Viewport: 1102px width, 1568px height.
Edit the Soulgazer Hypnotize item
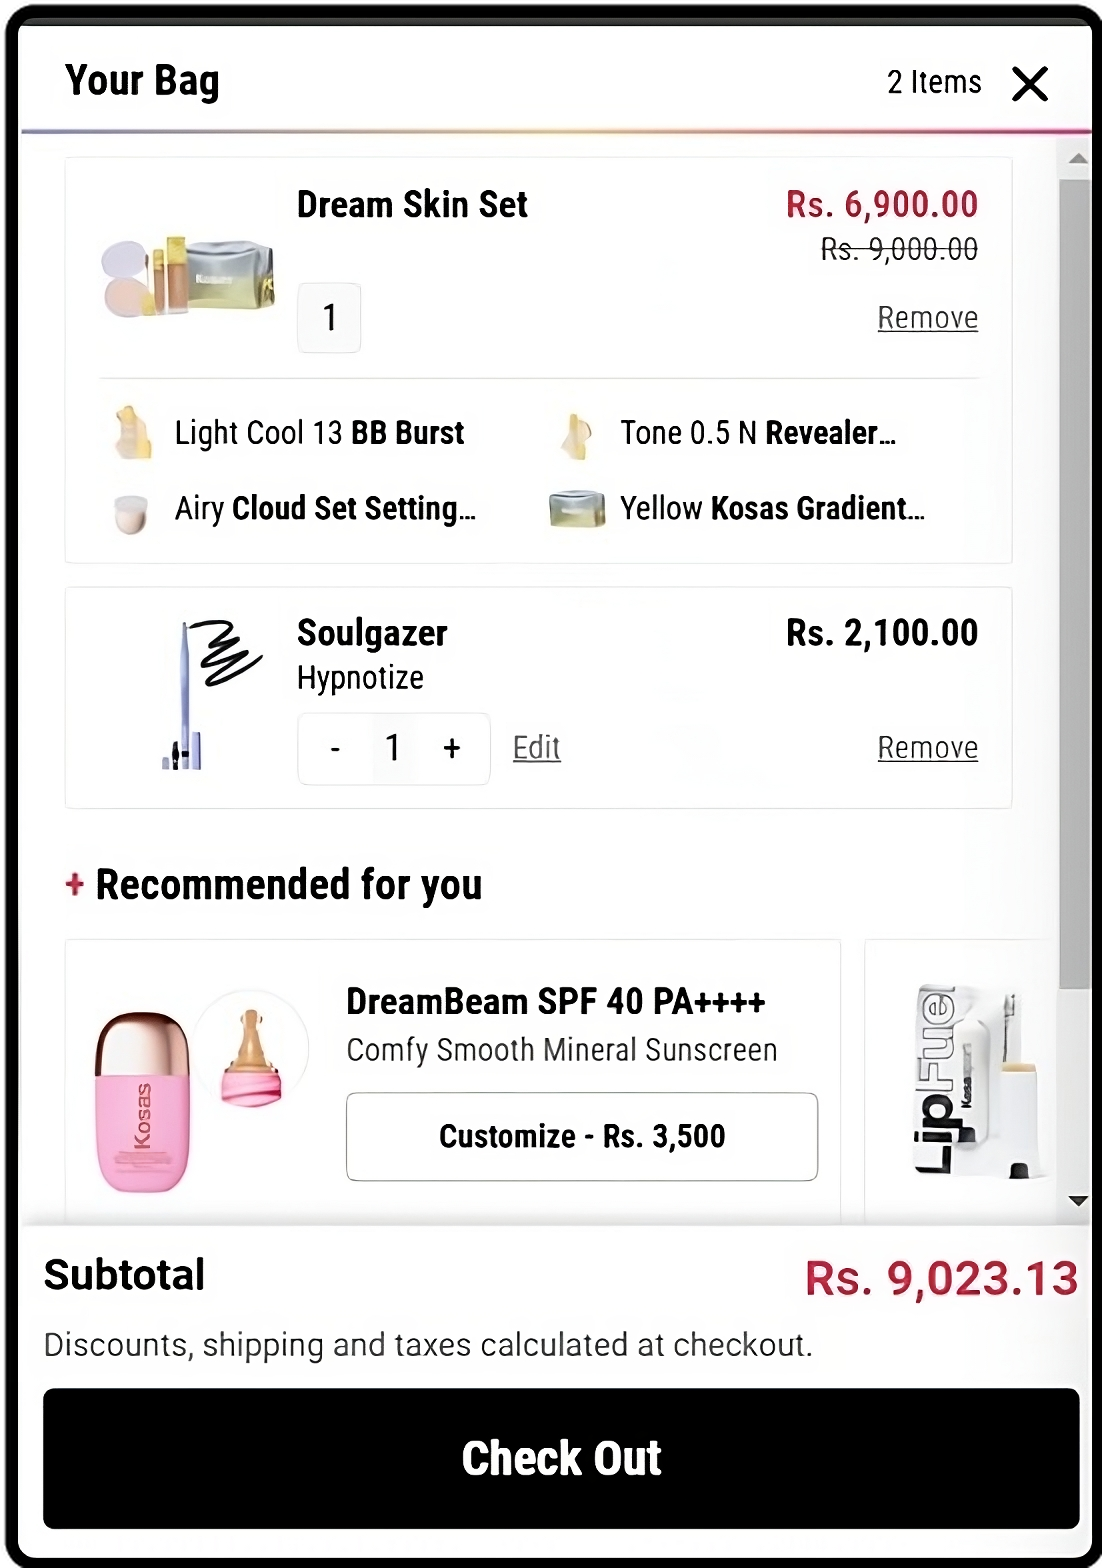coord(536,748)
